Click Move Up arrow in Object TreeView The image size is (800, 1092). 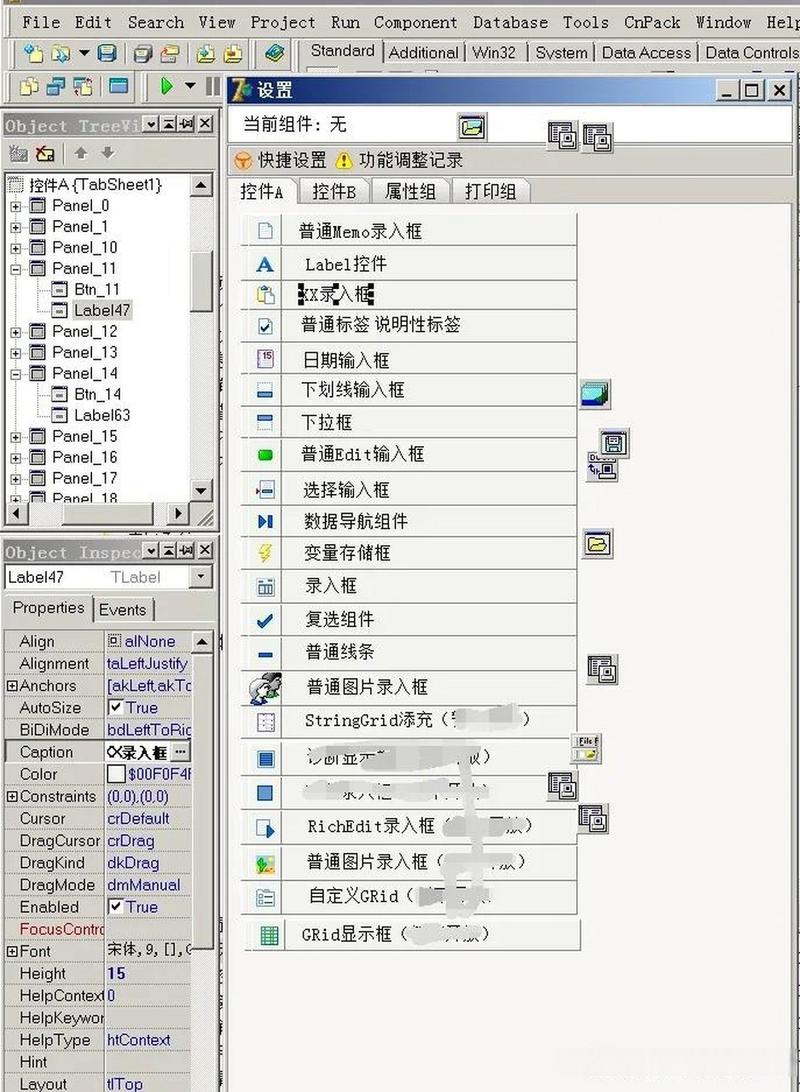point(81,153)
